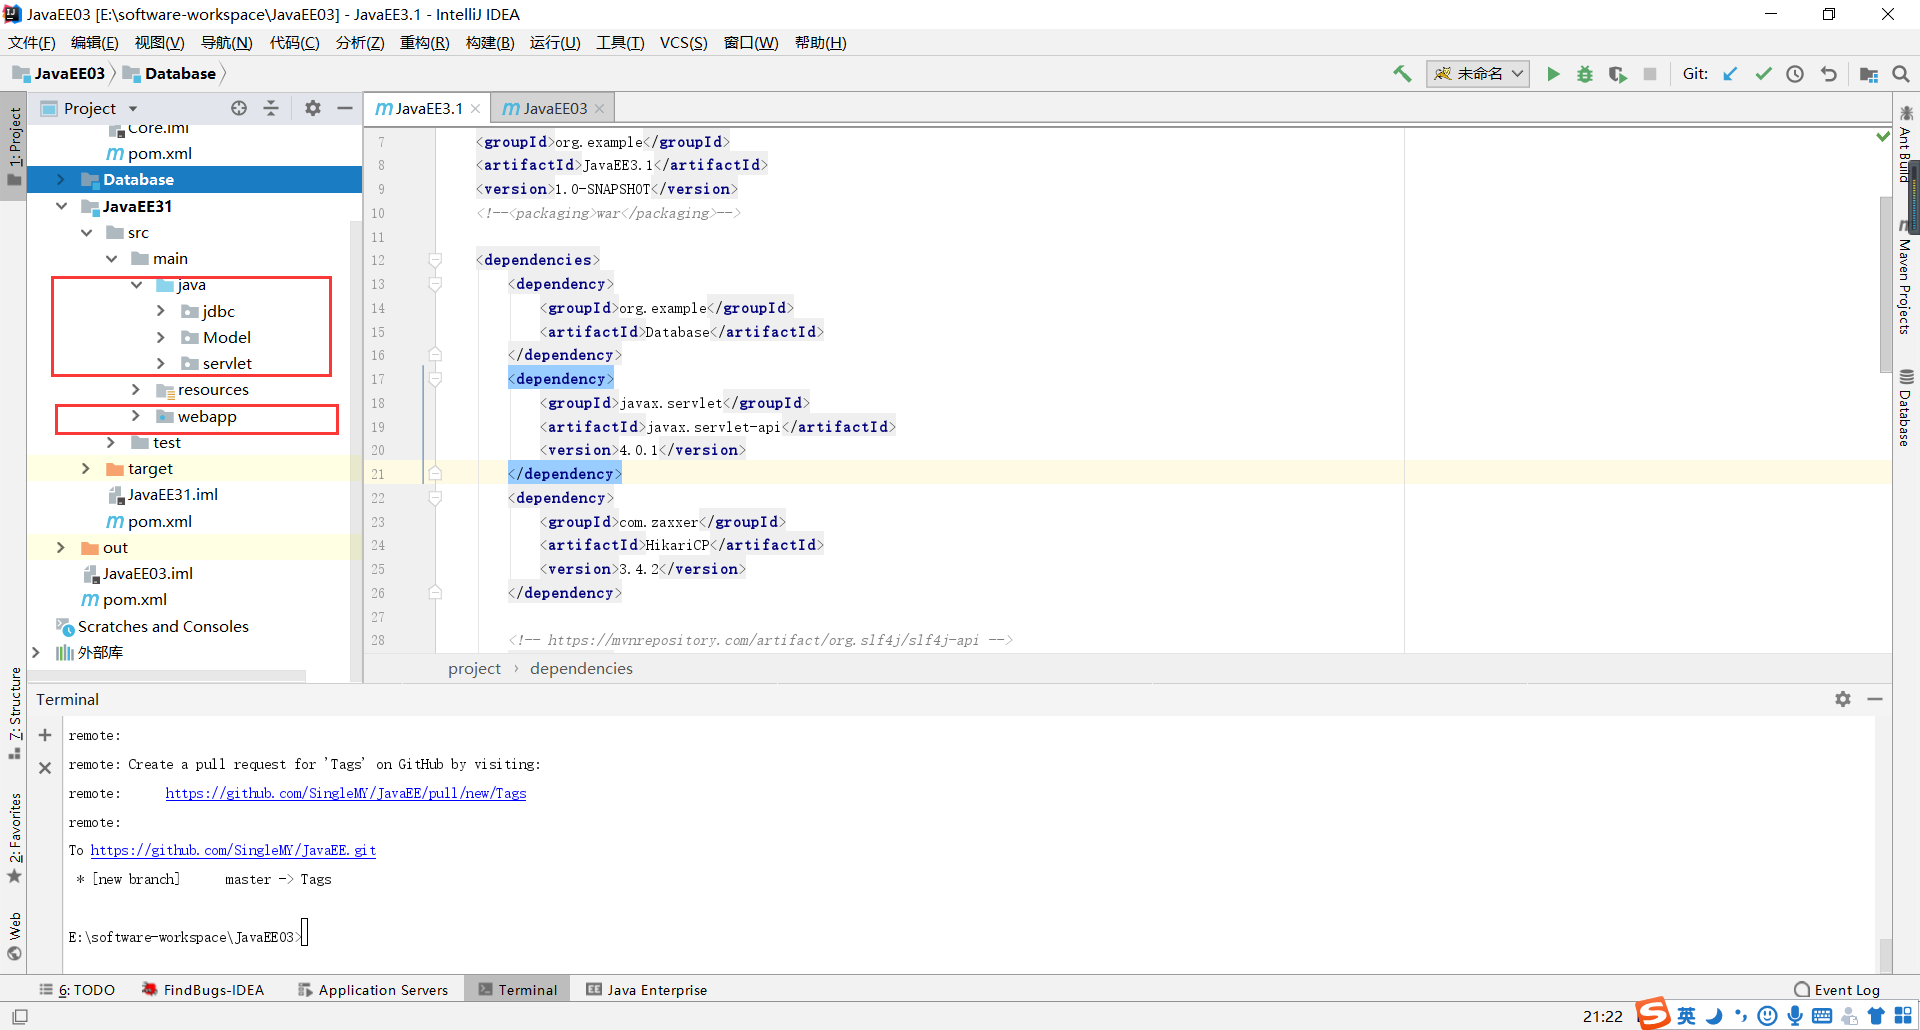Collapse the JavaEE31 module node
Image resolution: width=1920 pixels, height=1030 pixels.
pos(61,206)
